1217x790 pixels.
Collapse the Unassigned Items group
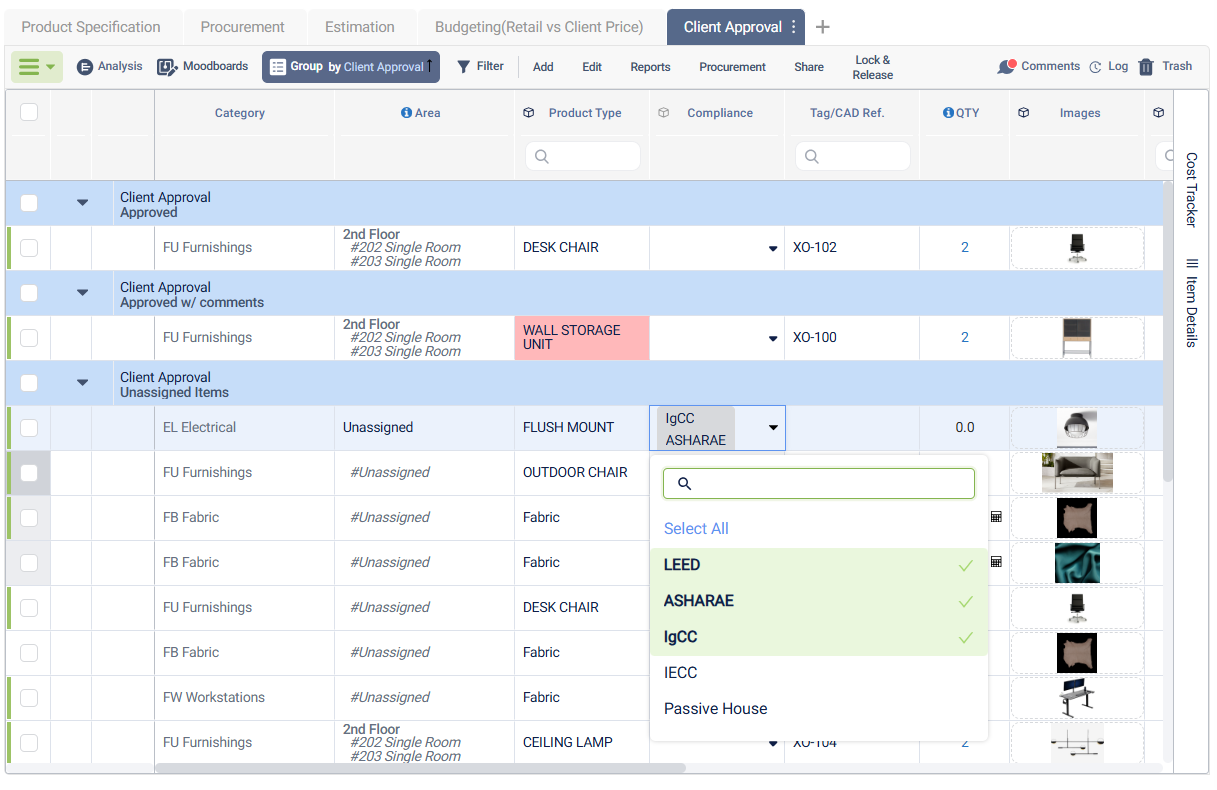[x=83, y=383]
